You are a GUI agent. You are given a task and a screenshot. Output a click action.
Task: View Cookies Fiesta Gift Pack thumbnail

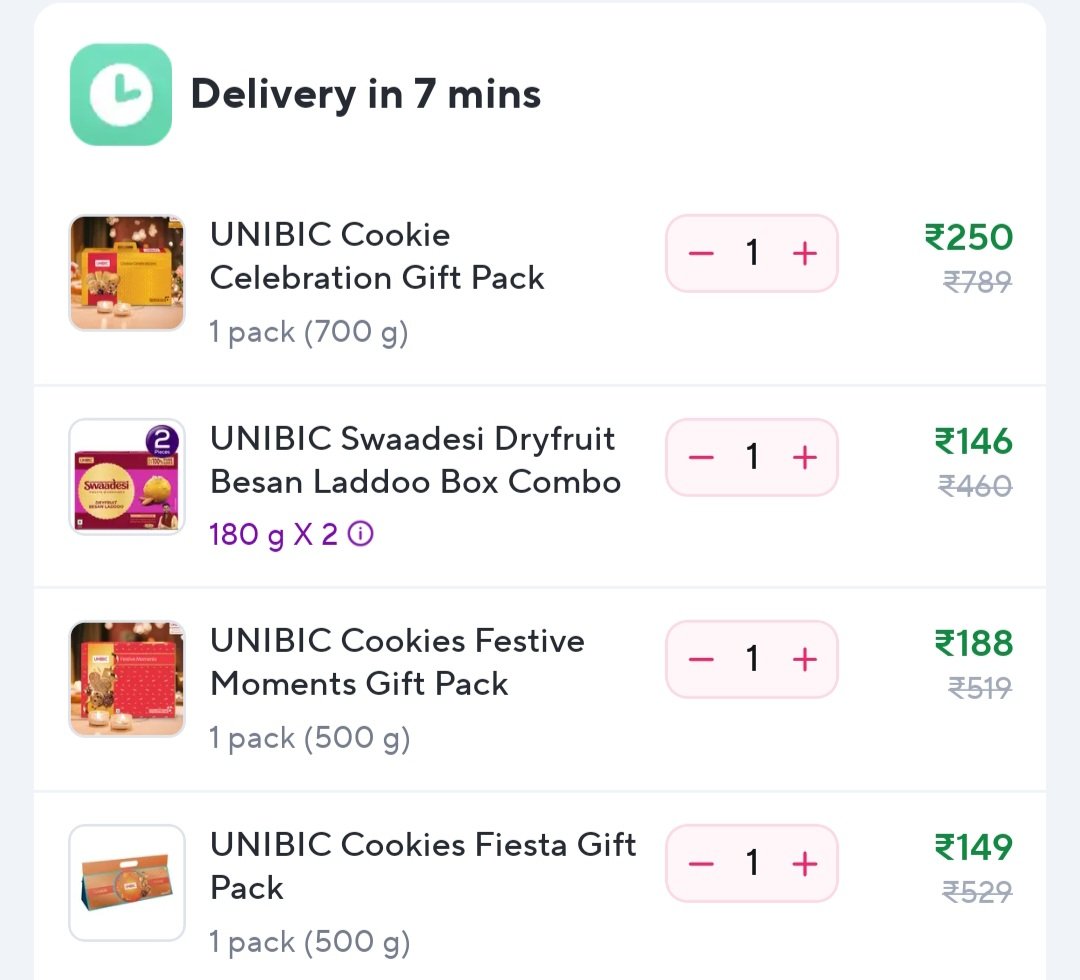click(127, 882)
